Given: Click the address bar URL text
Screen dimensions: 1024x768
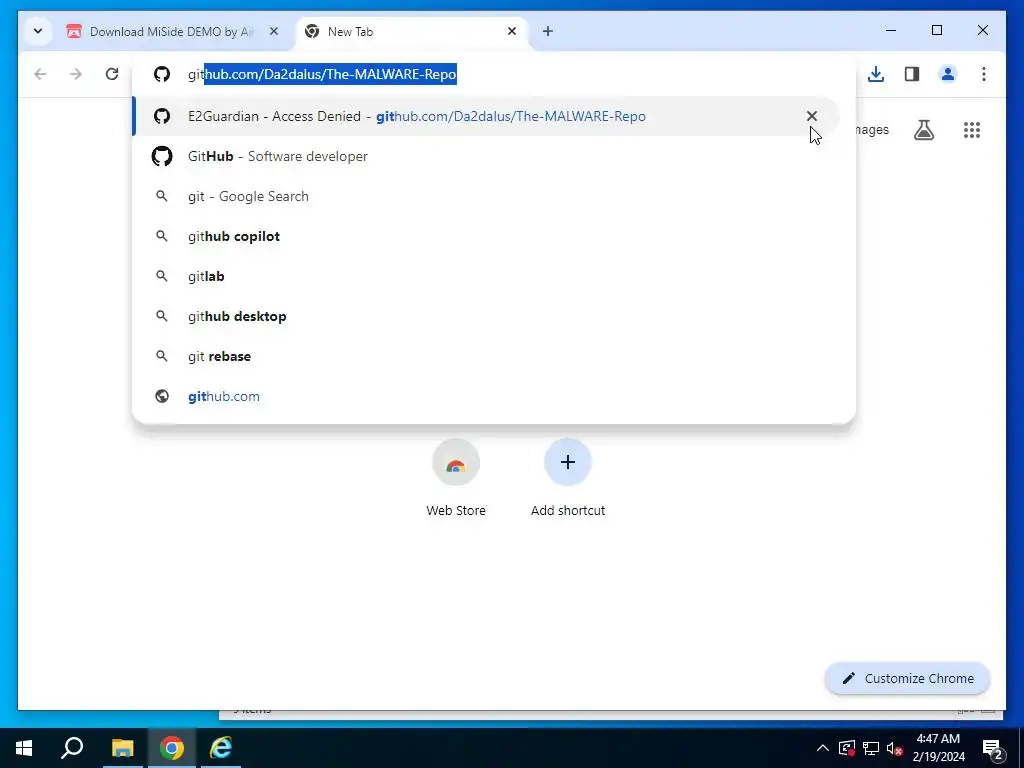Looking at the screenshot, I should [x=322, y=74].
